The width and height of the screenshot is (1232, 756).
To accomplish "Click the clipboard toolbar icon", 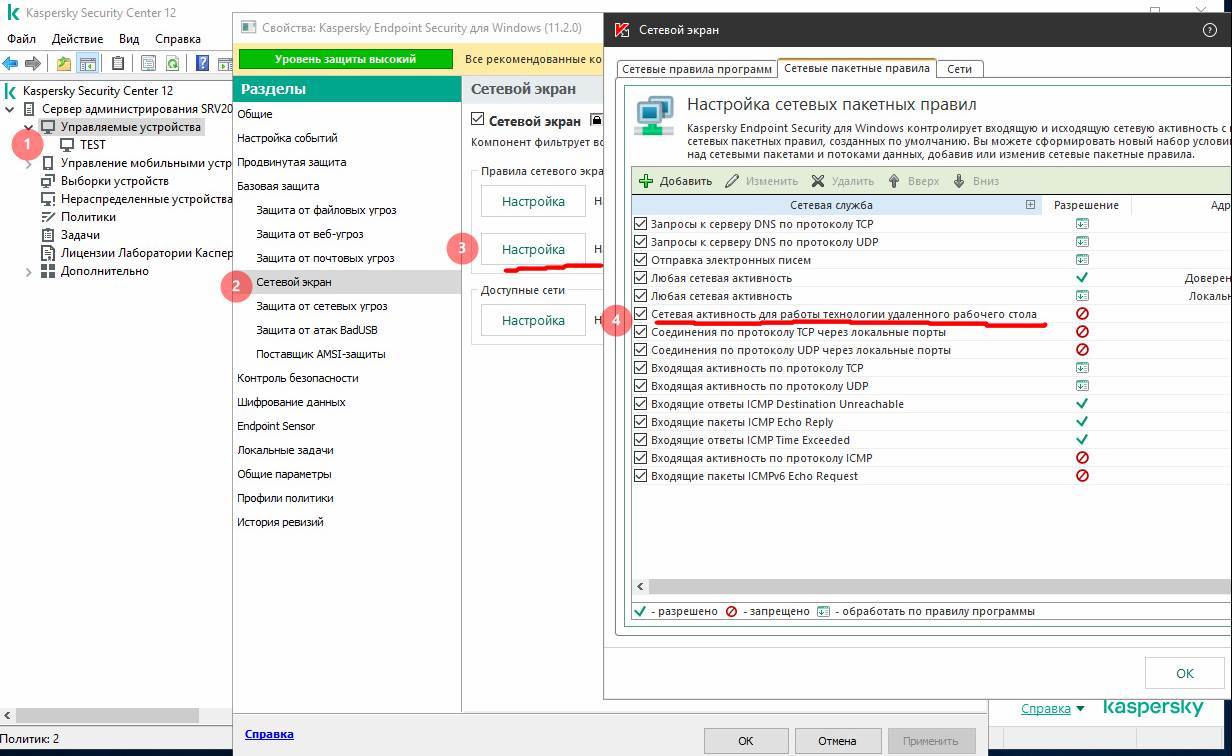I will click(118, 64).
